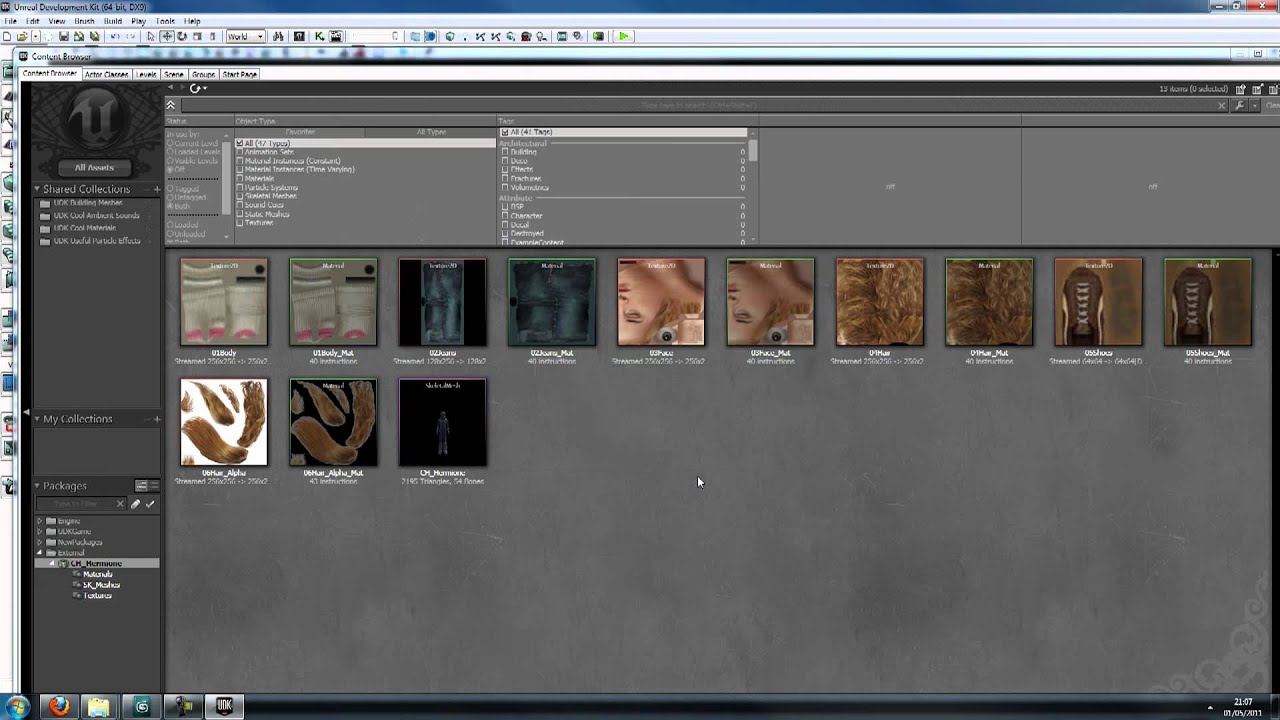Select the Tagged radio option
The width and height of the screenshot is (1280, 720).
[x=170, y=188]
